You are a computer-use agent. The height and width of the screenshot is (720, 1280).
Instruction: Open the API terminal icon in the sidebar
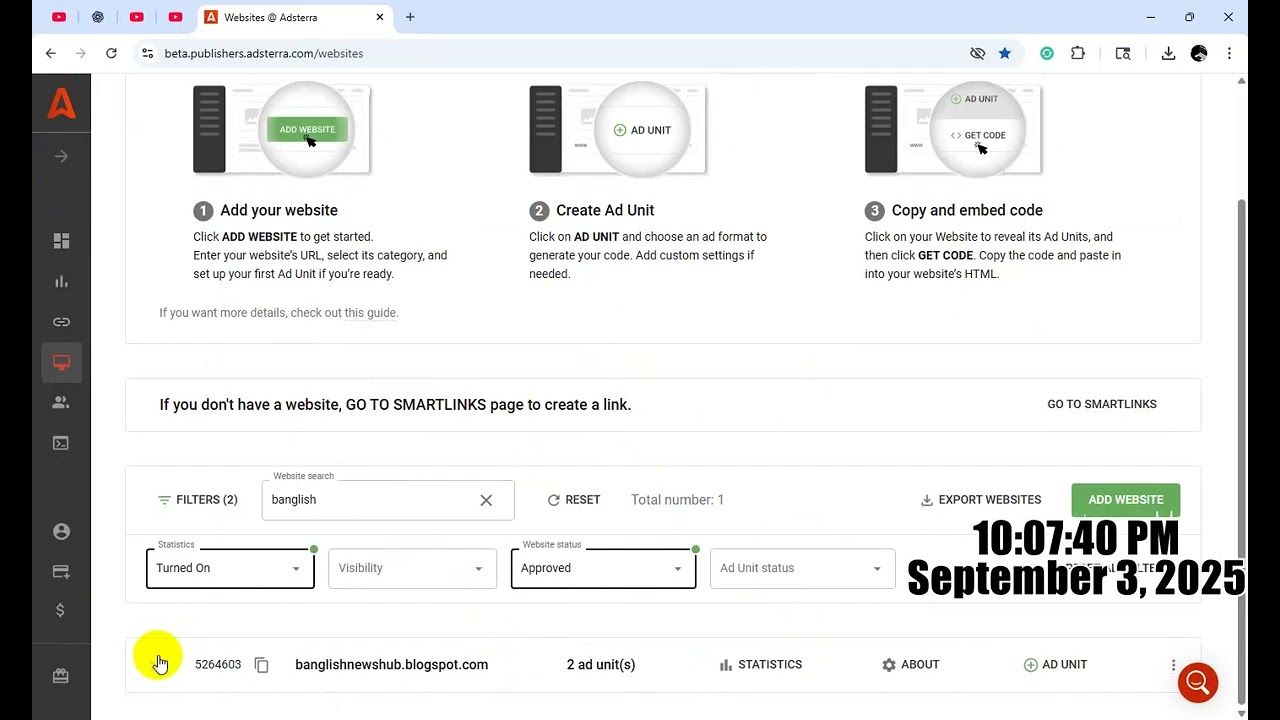pyautogui.click(x=61, y=443)
